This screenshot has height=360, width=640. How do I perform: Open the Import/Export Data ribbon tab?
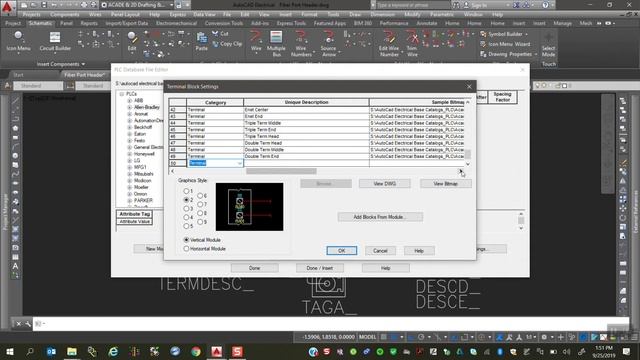127,23
